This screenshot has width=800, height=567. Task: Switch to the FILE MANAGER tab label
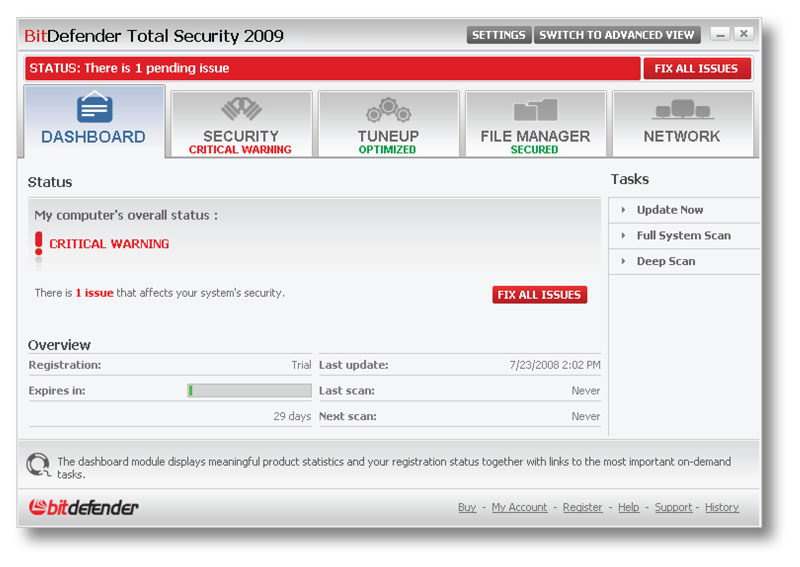[535, 136]
